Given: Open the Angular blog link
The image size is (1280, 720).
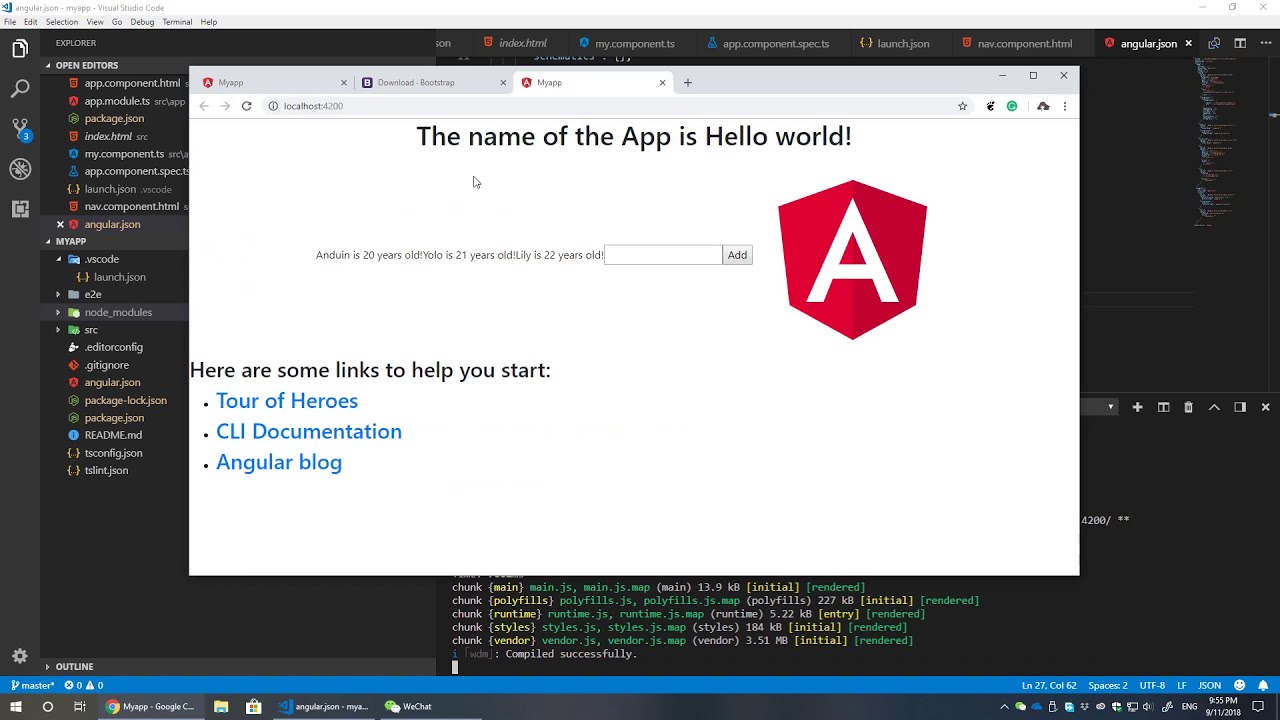Looking at the screenshot, I should click(279, 462).
